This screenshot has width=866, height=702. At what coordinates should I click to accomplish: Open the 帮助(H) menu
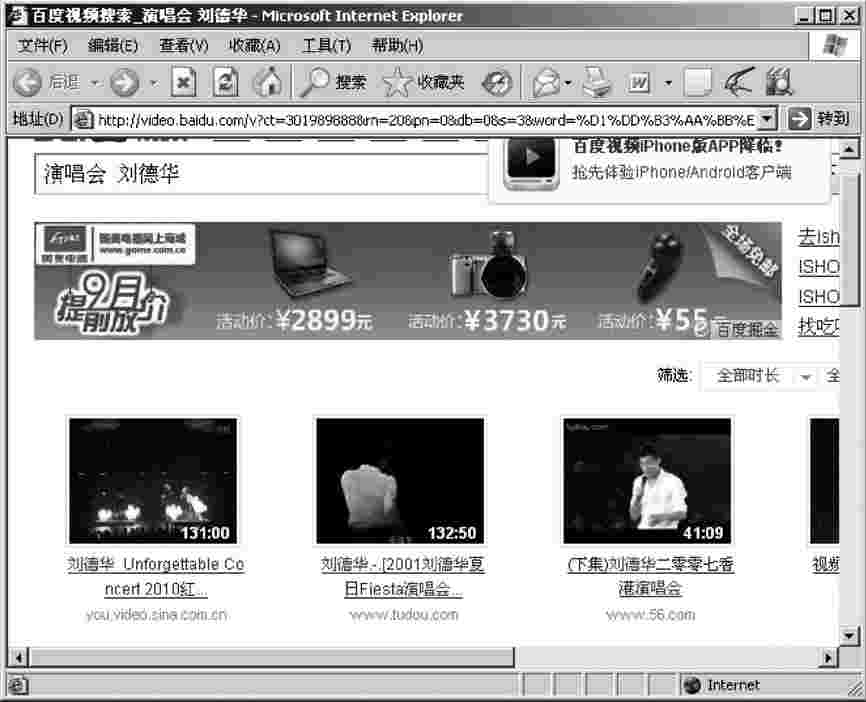point(397,45)
